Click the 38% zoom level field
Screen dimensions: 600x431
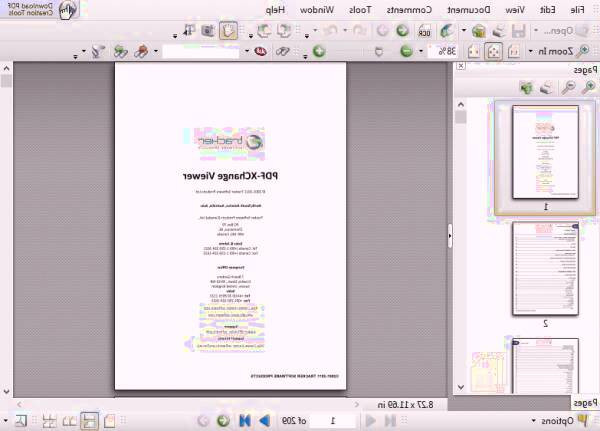coord(443,51)
